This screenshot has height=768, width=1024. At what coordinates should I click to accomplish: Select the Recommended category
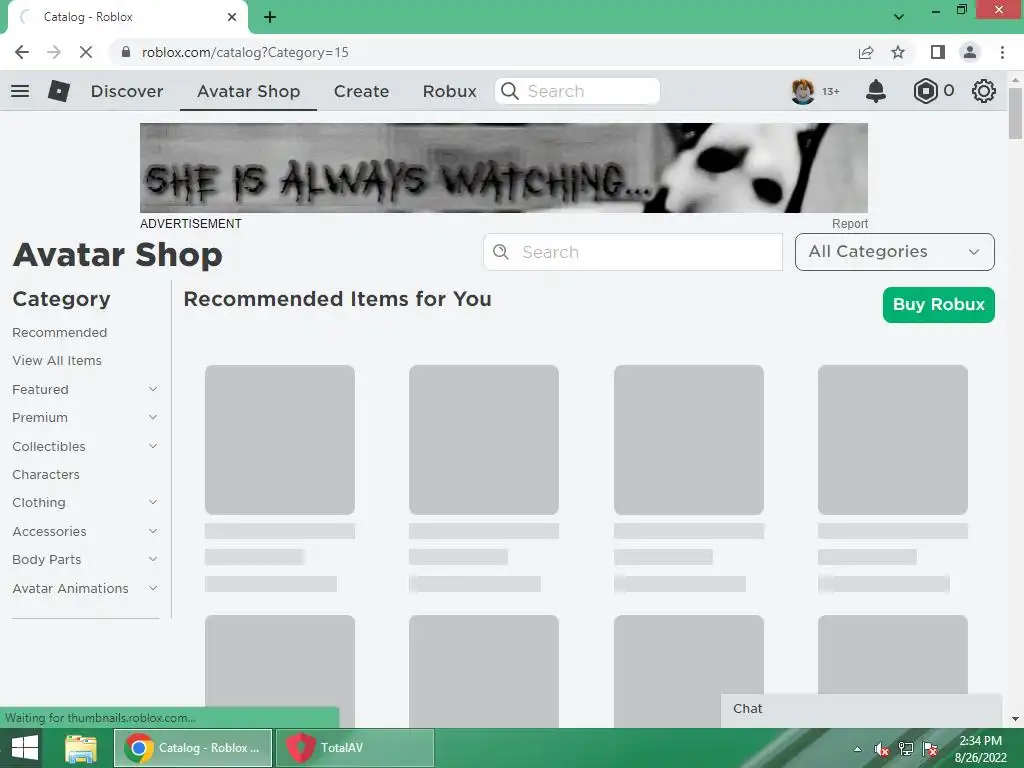point(59,332)
